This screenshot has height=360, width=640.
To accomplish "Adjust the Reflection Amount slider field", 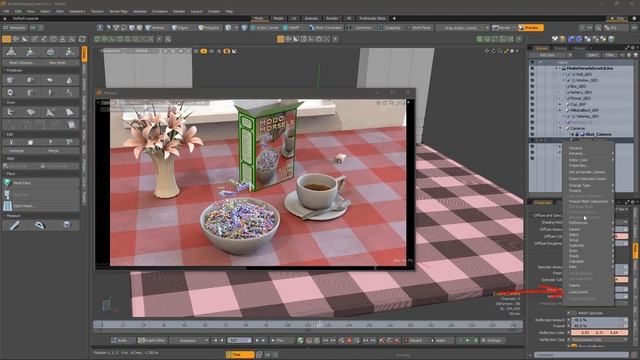I will [x=599, y=320].
